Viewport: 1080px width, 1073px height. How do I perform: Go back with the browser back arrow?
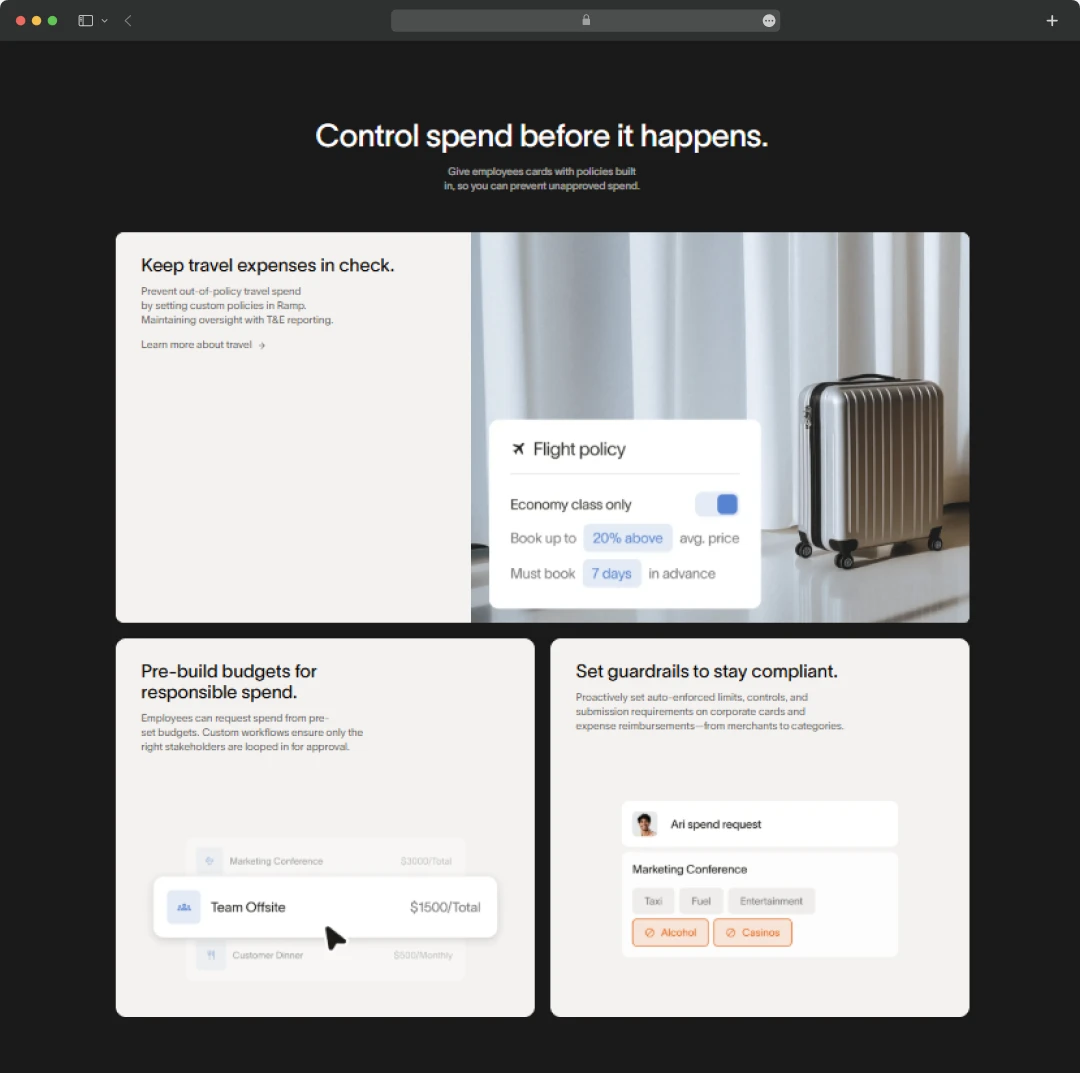pyautogui.click(x=128, y=21)
